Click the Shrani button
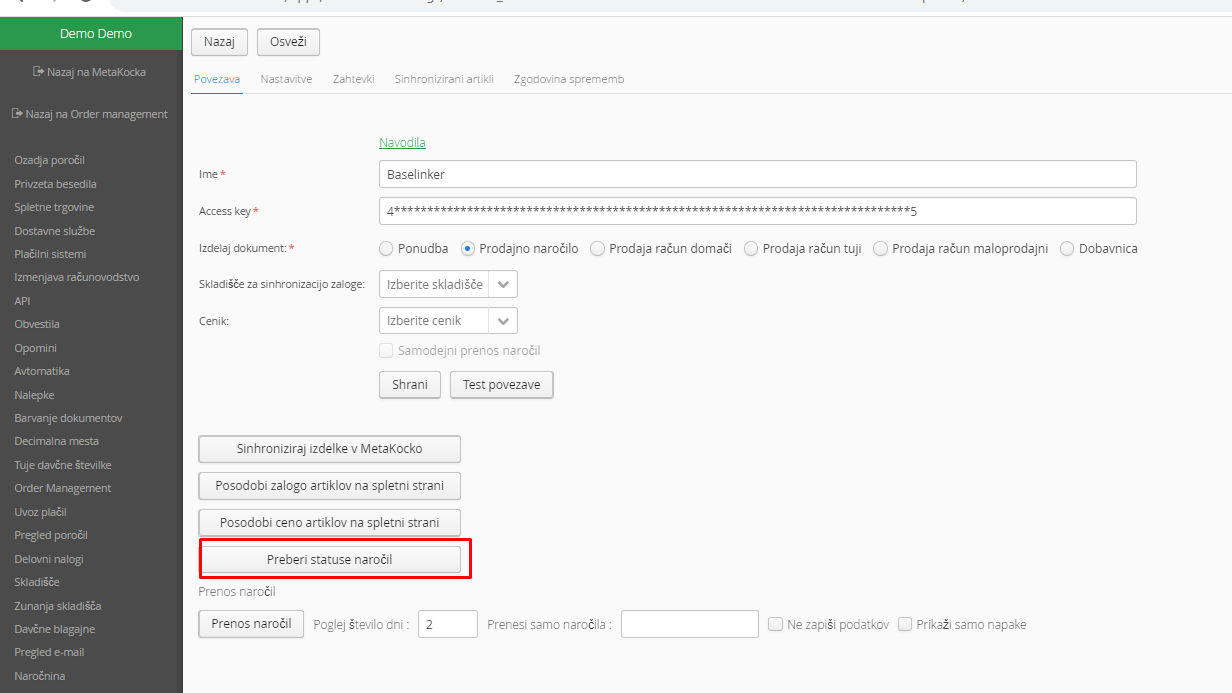 [410, 385]
